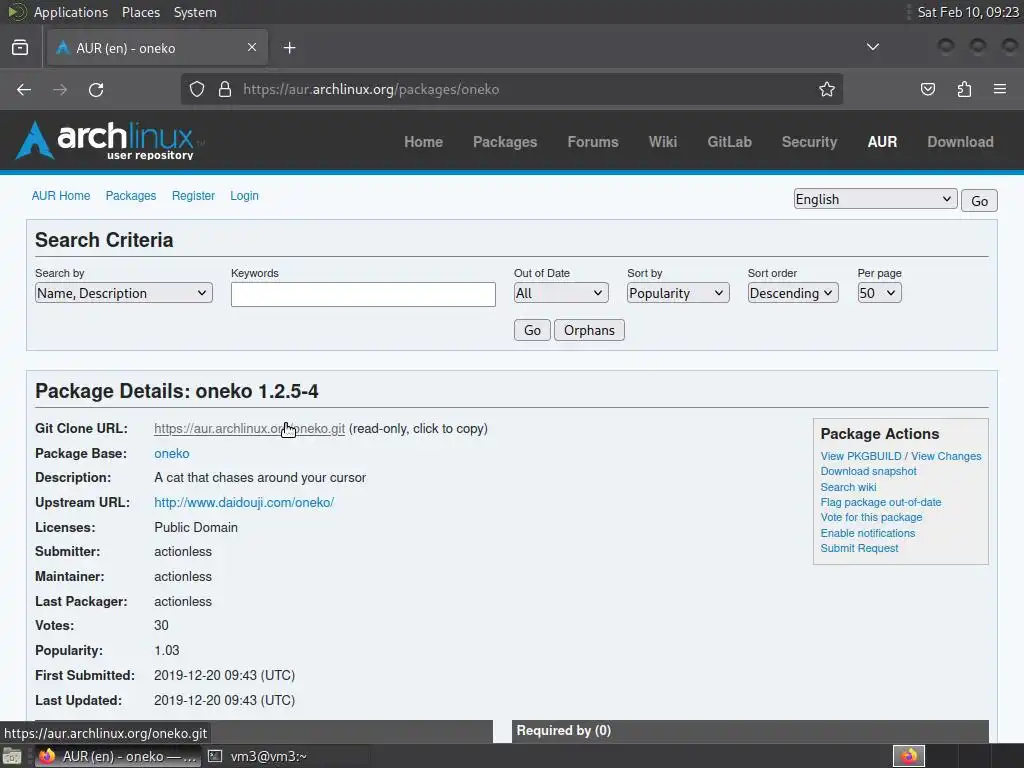This screenshot has height=768, width=1024.
Task: Open the Pocket save icon
Action: pos(928,89)
